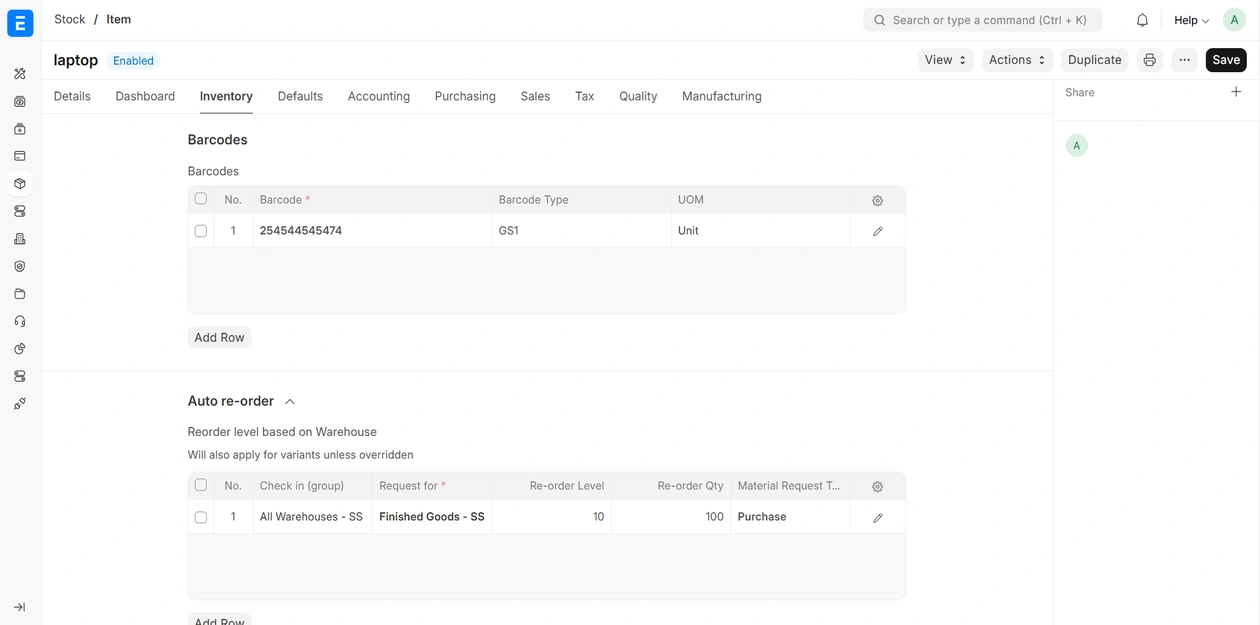Click the plus icon next to Share
The image size is (1260, 625).
pyautogui.click(x=1236, y=92)
